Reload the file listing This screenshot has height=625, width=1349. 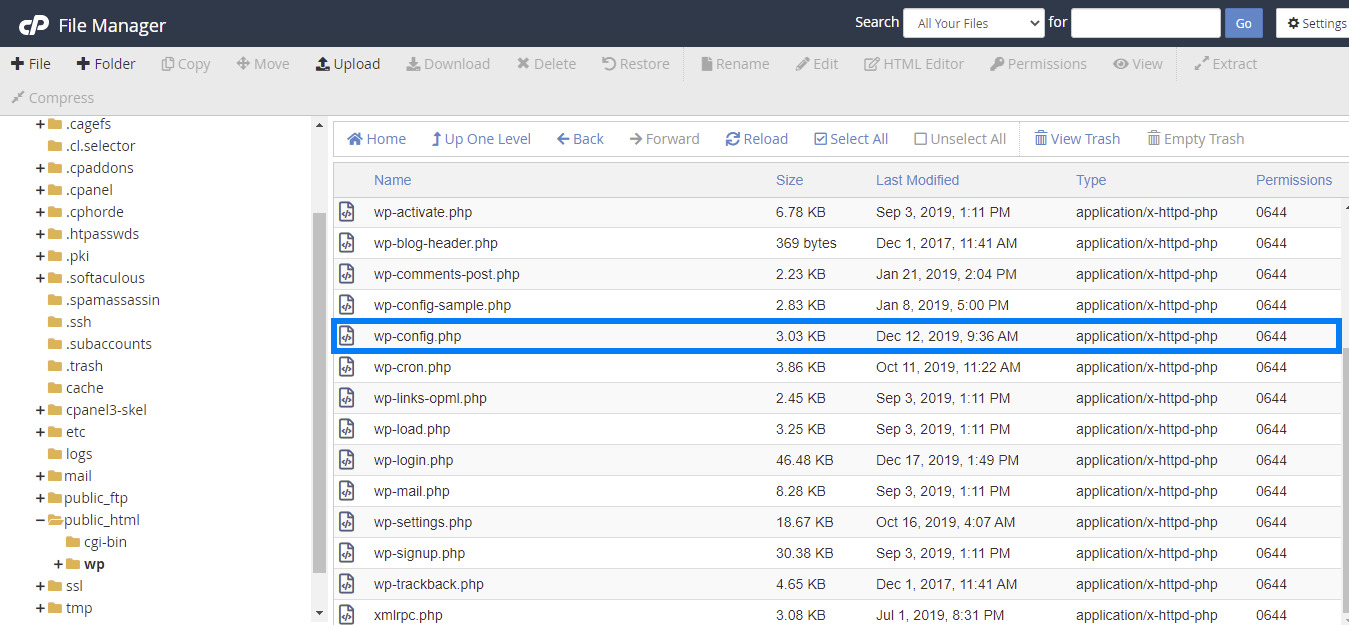756,139
